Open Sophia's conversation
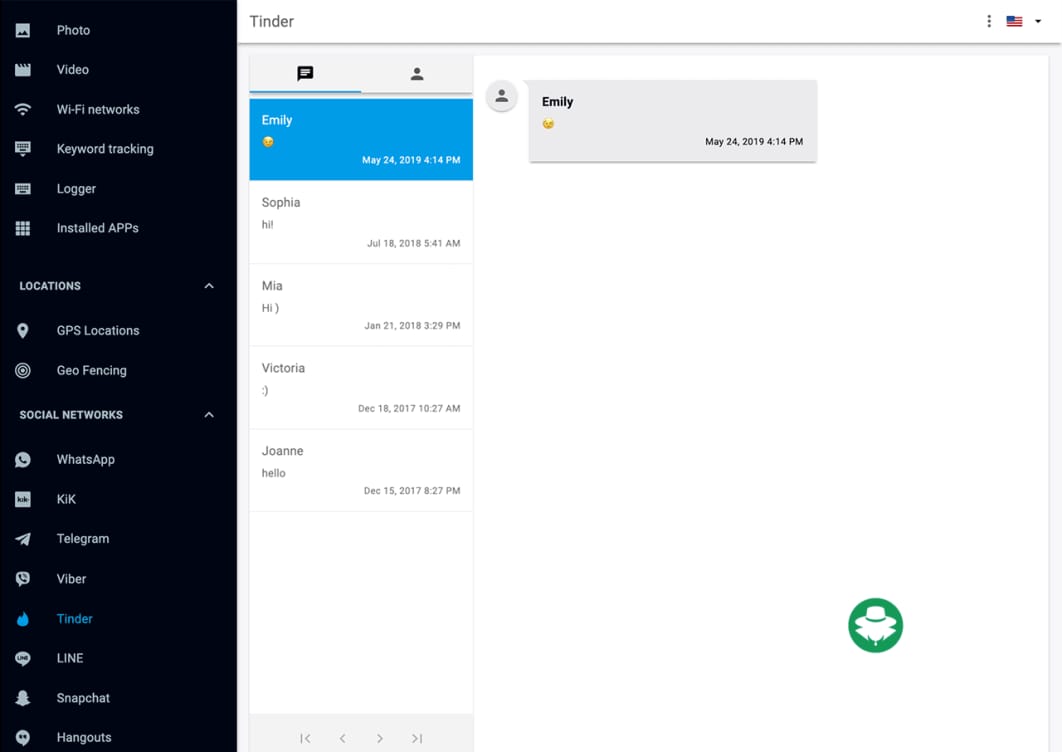The width and height of the screenshot is (1062, 752). [x=360, y=222]
